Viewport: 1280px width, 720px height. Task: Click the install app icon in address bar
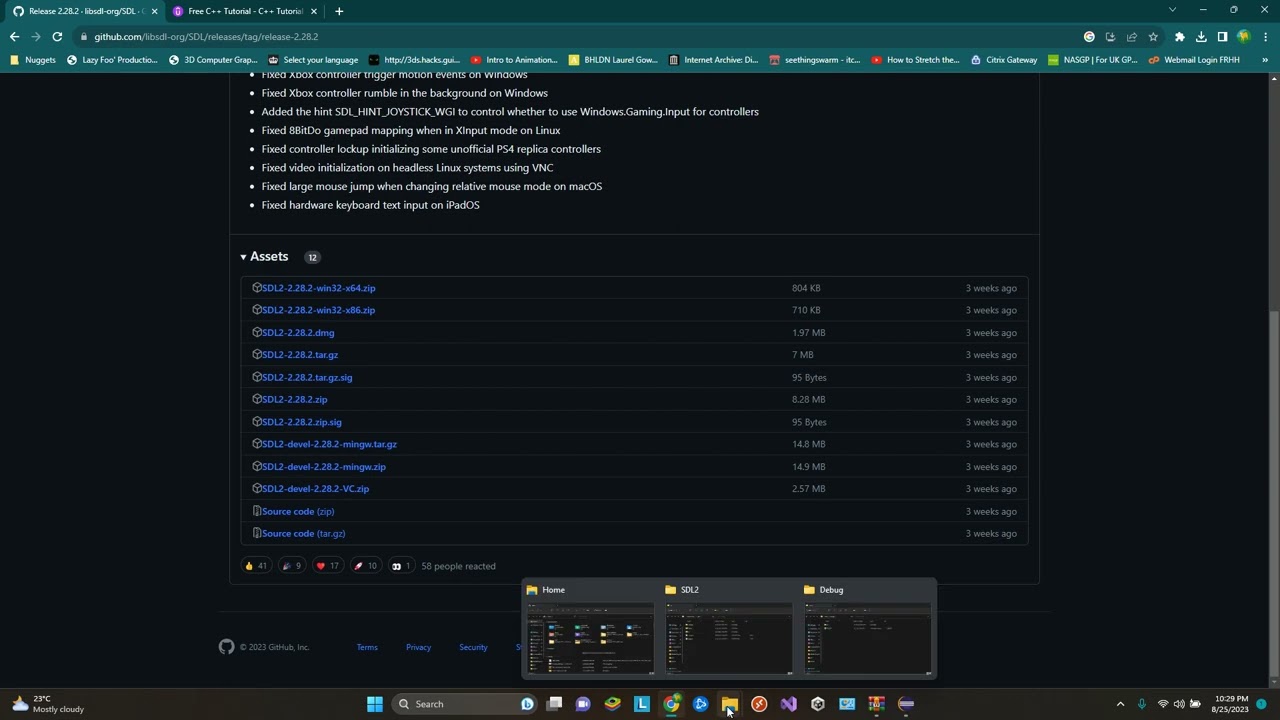click(x=1110, y=37)
